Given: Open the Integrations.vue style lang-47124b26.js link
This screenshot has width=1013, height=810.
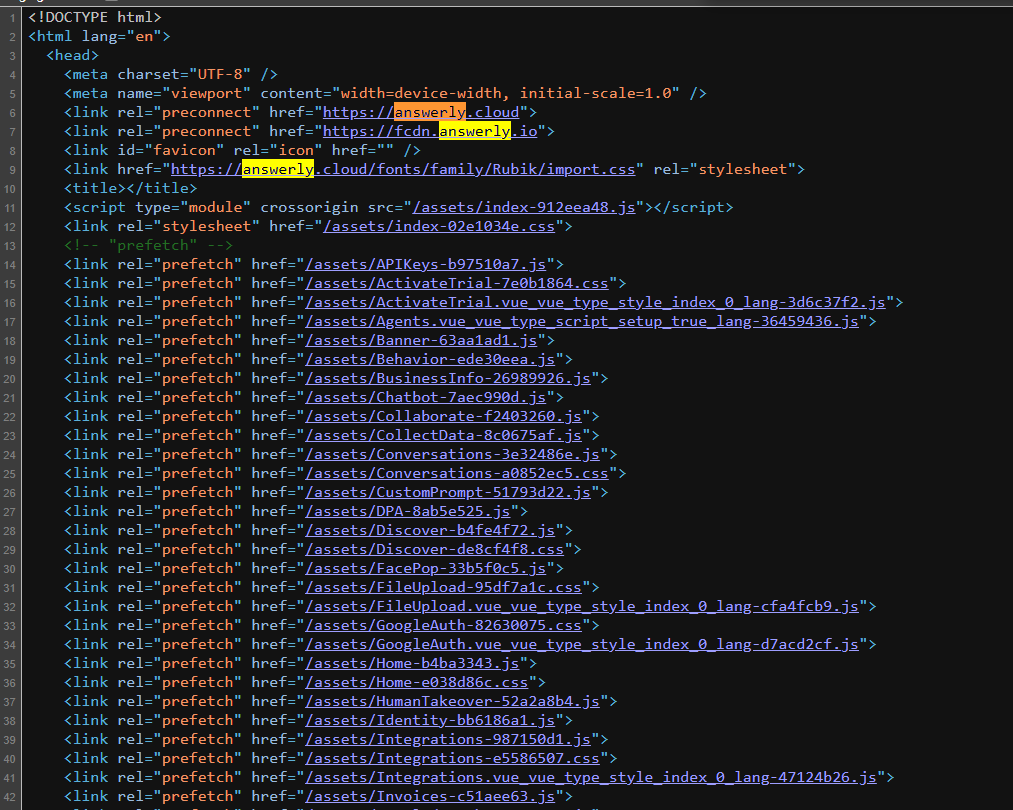Looking at the screenshot, I should (590, 777).
